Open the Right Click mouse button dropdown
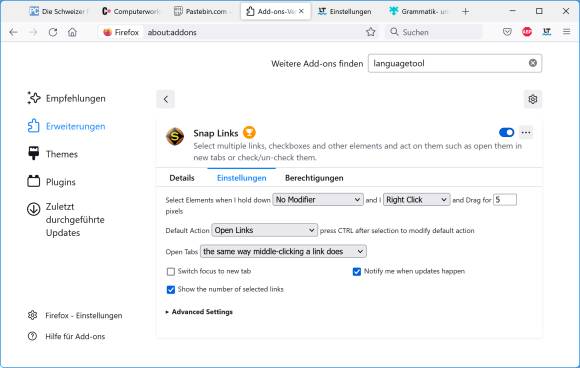 (417, 200)
